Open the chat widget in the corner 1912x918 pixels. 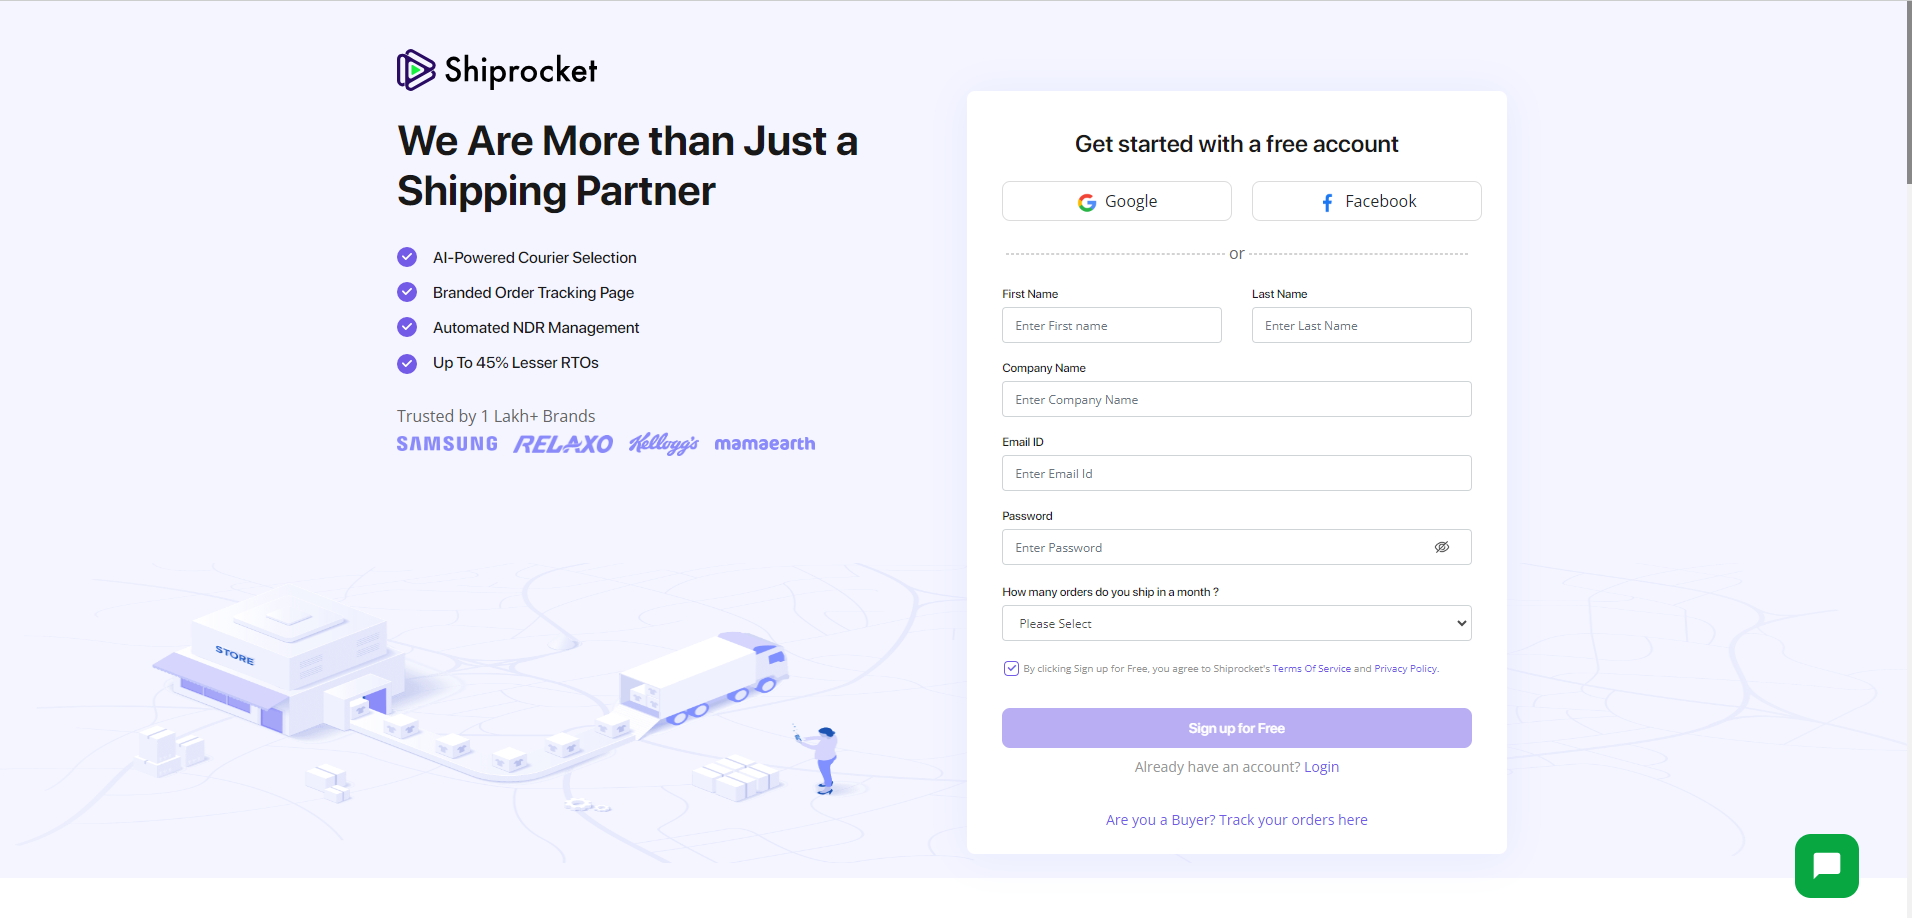coord(1826,865)
